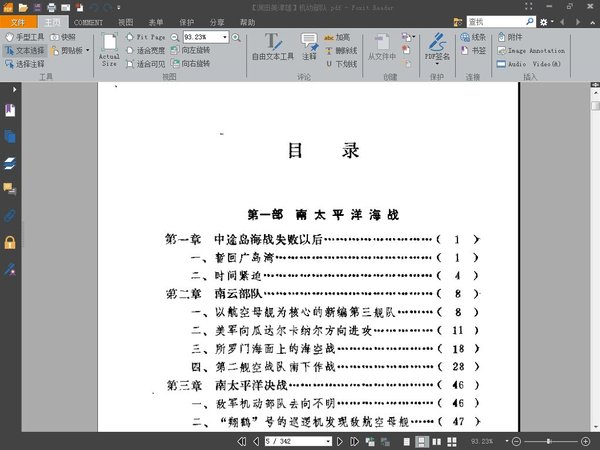Click the PDF Sign (PDF签名) icon

[437, 46]
